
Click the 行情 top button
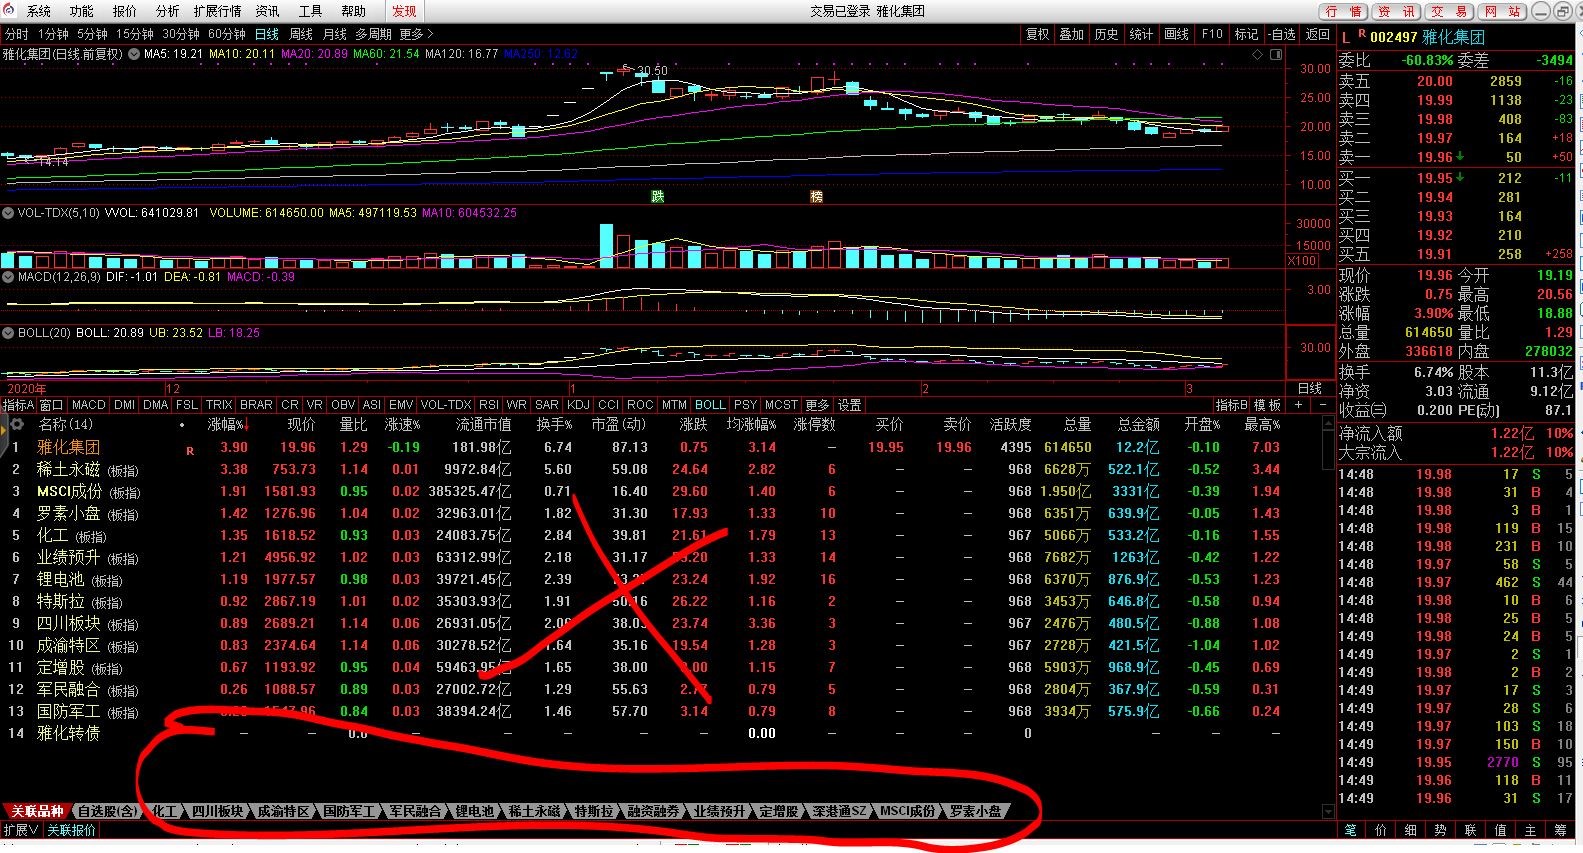click(x=1343, y=11)
